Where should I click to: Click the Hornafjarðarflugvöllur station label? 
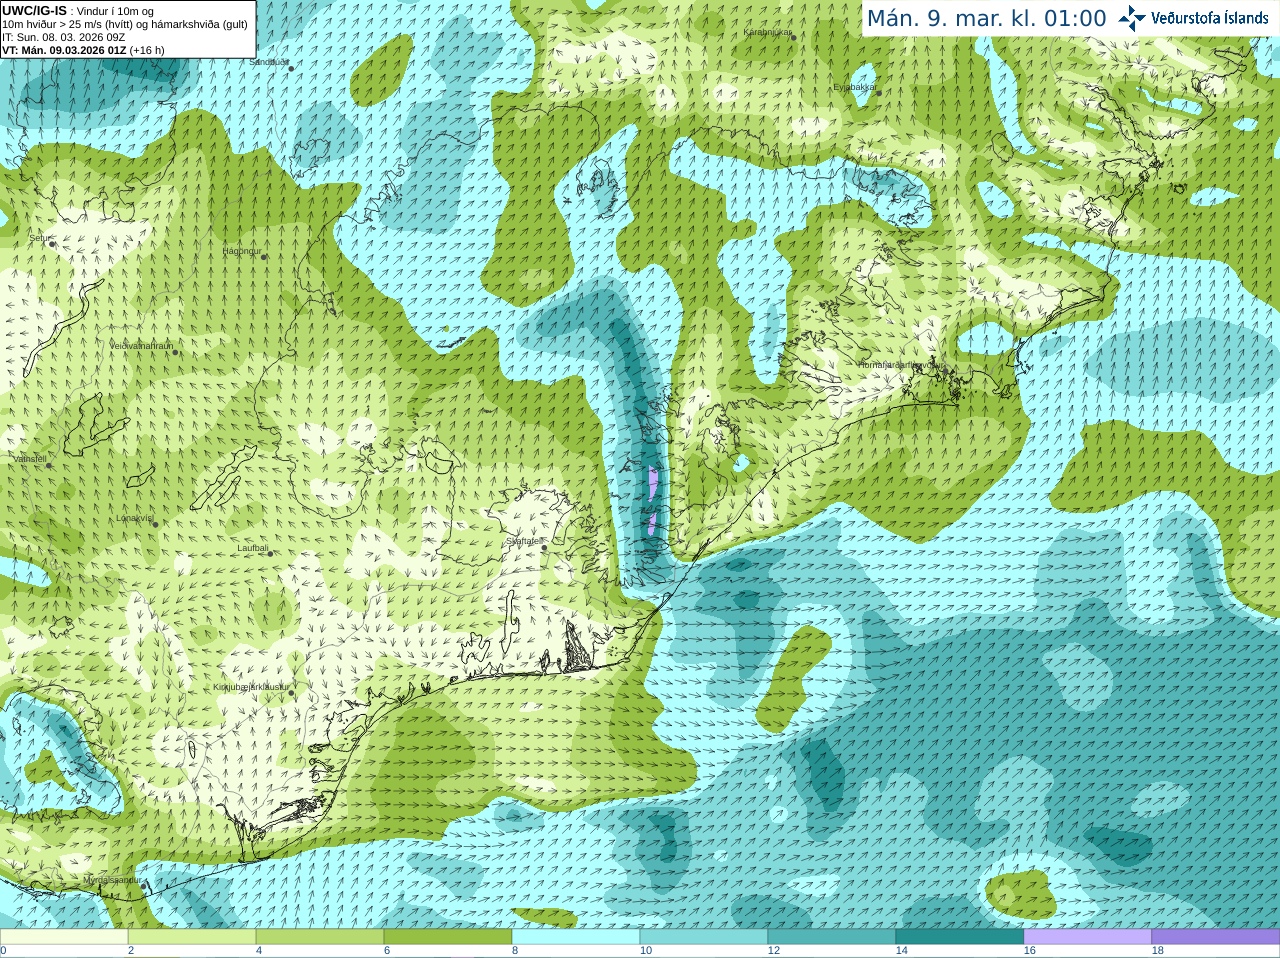click(900, 365)
